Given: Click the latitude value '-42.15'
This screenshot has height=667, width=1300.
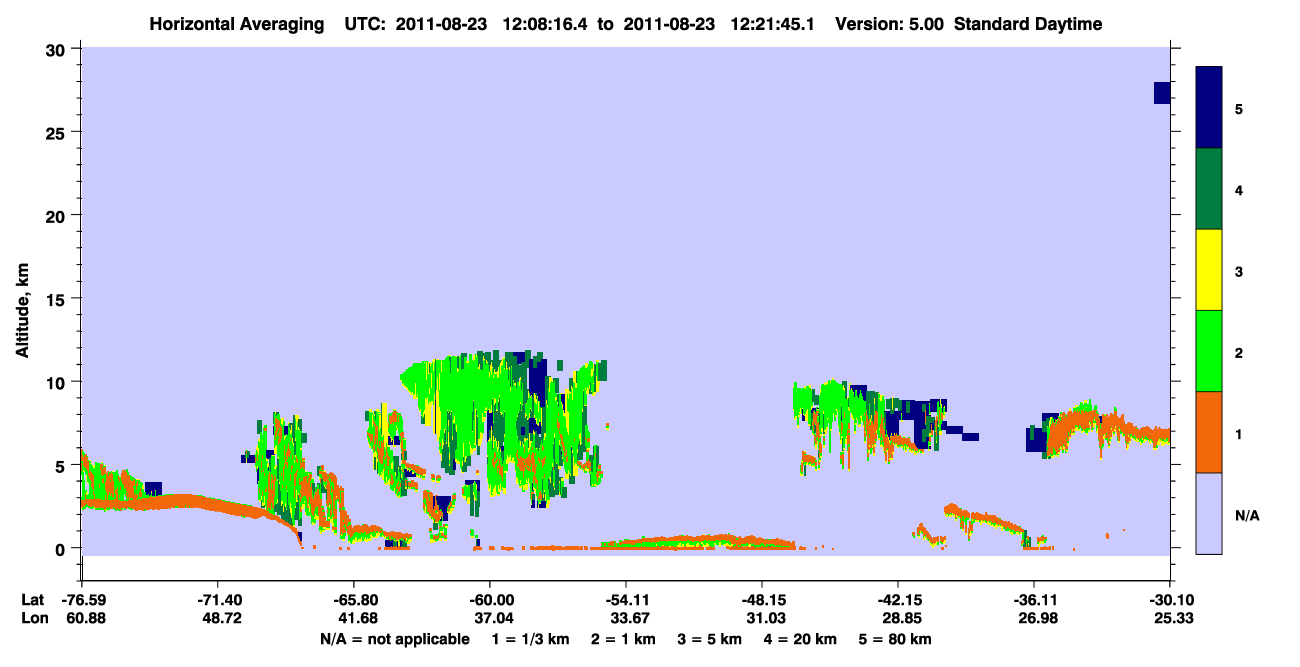Looking at the screenshot, I should coord(897,600).
